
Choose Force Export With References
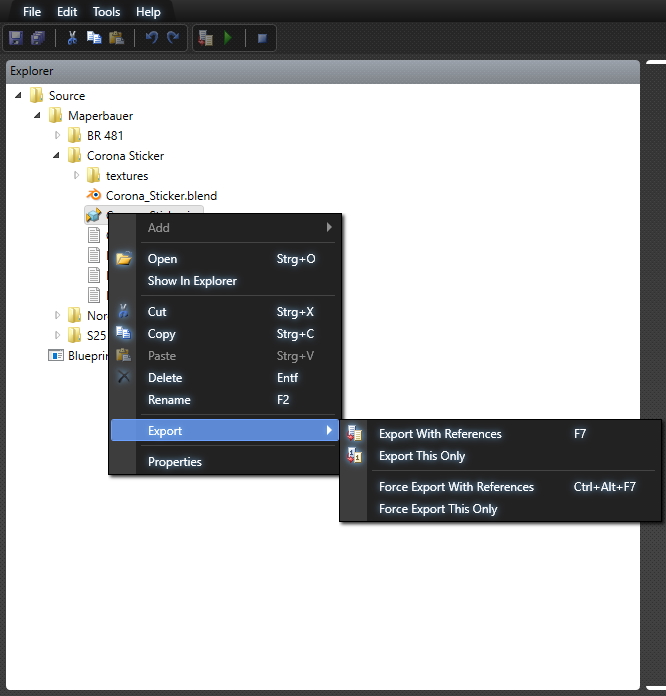[x=500, y=487]
